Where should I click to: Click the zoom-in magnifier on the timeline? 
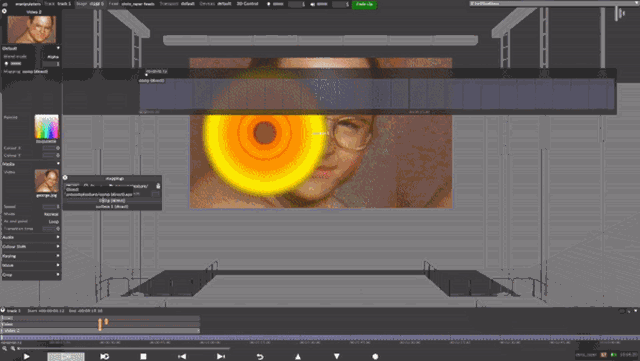13,348
